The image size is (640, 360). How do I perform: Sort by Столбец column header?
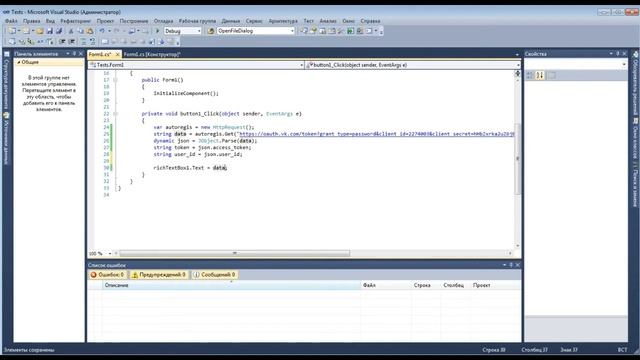tap(456, 285)
